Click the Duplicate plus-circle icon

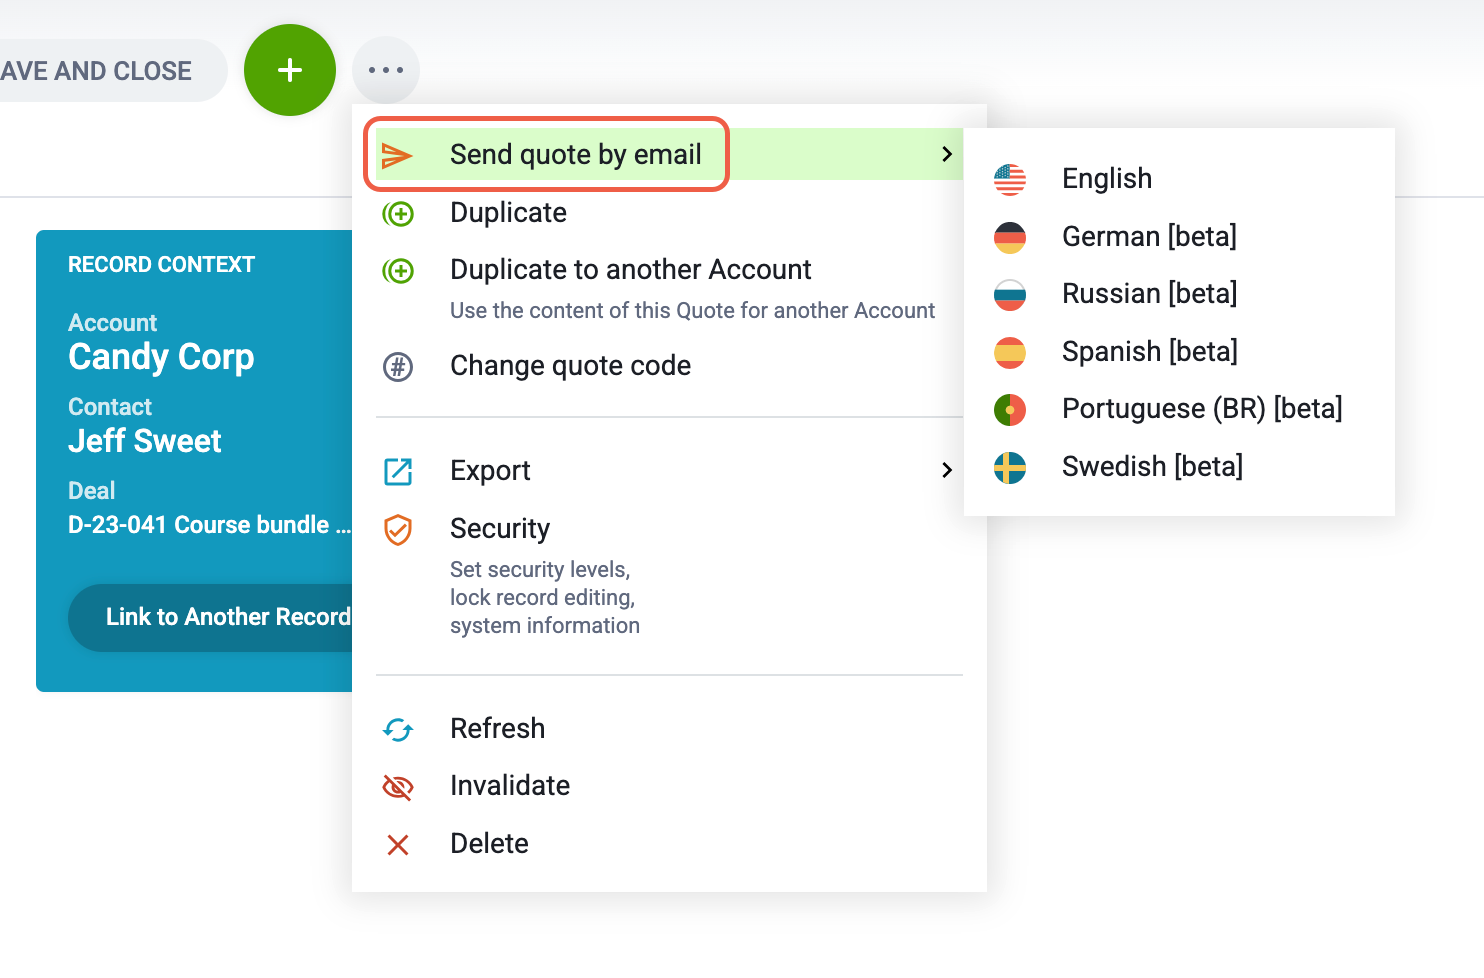point(398,213)
